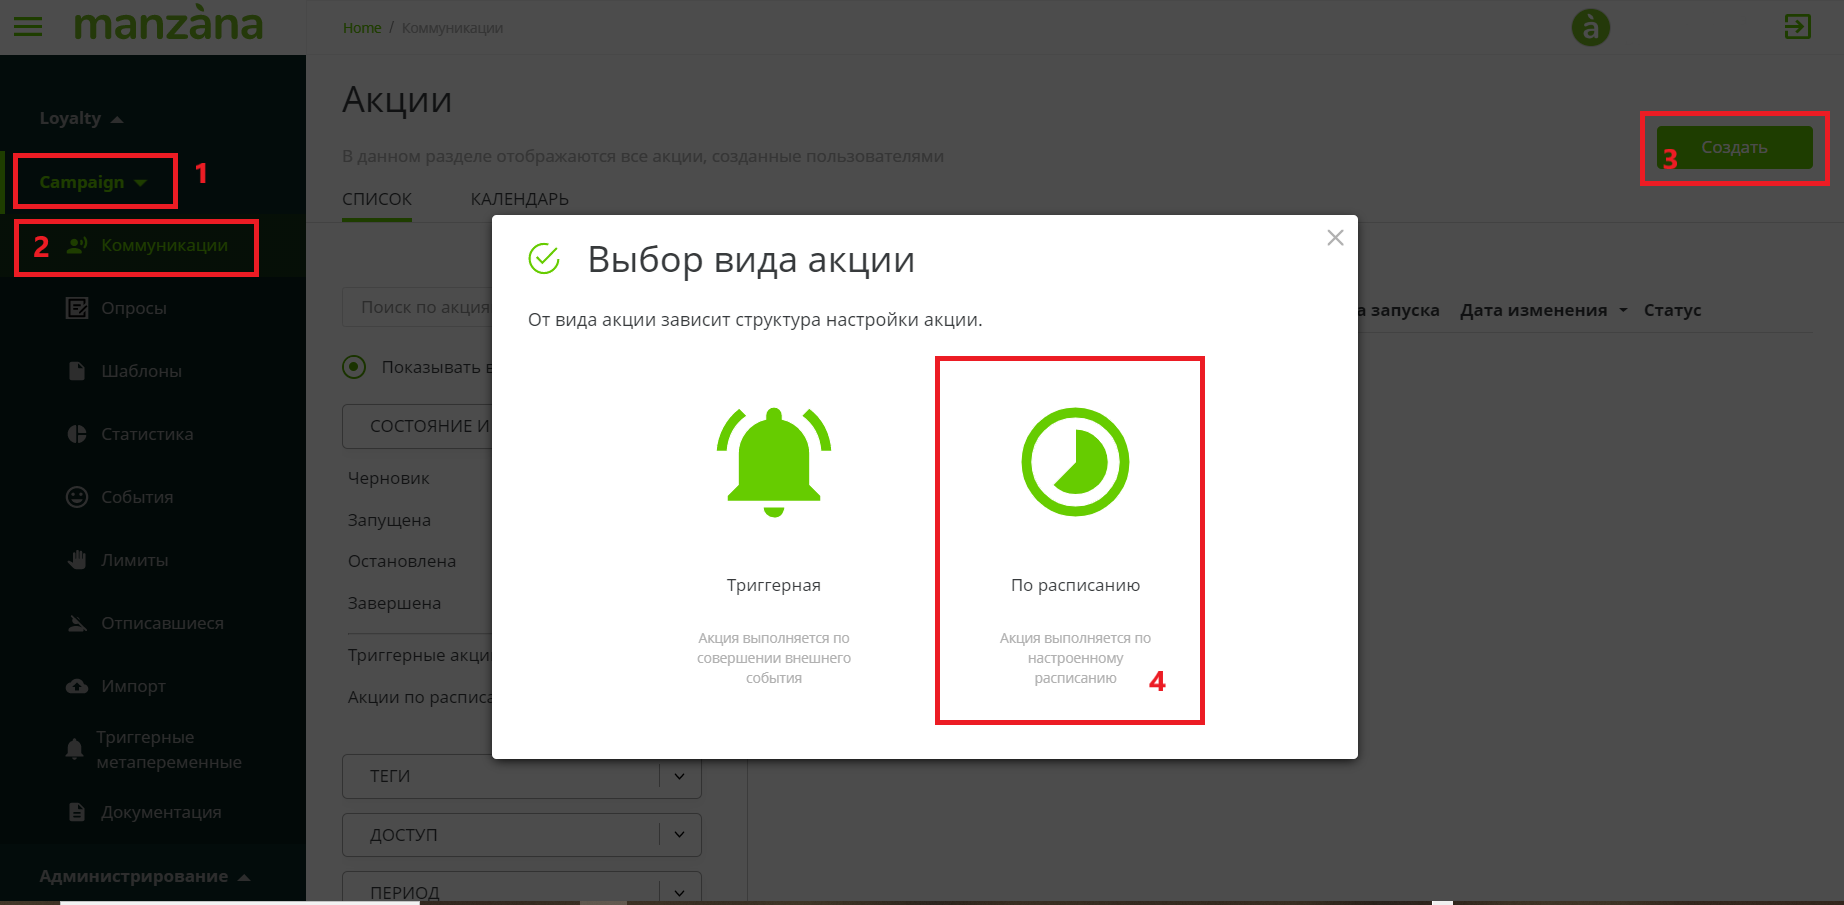Select the clock icon for По расписанию
Screen dimensions: 1844x905
pos(1075,462)
